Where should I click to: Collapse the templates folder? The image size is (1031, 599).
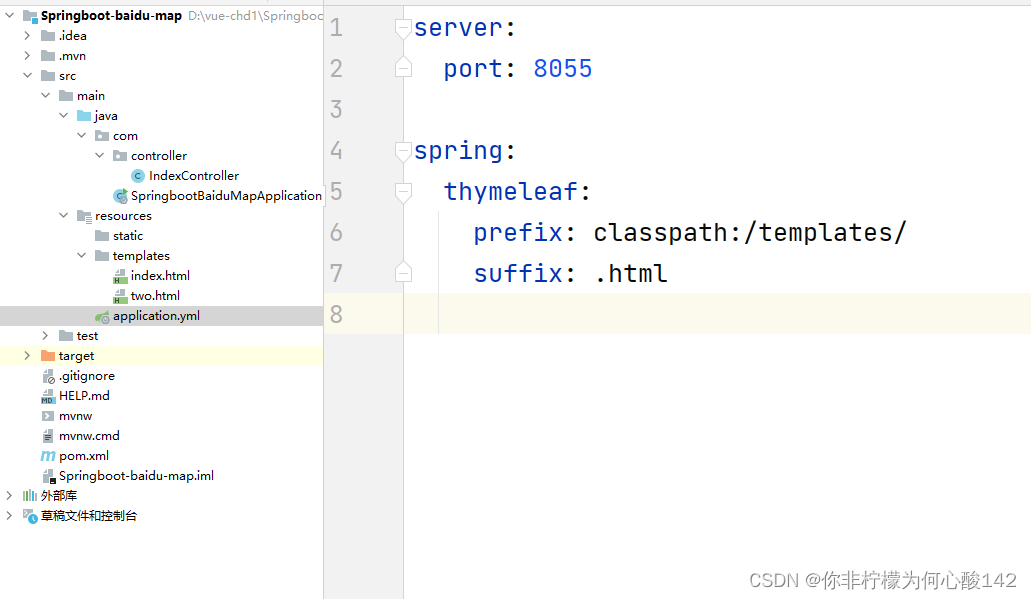point(81,255)
